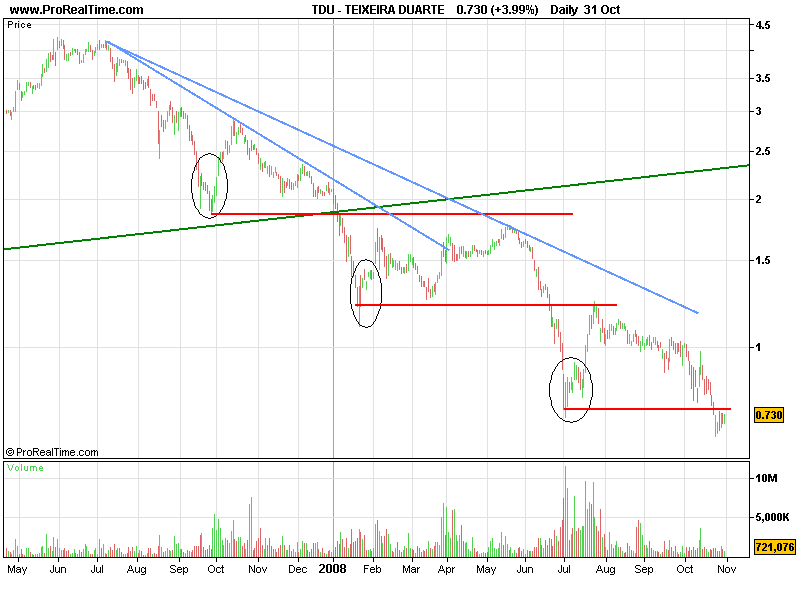Click the 10M volume axis label
This screenshot has width=800, height=600.
pyautogui.click(x=766, y=478)
